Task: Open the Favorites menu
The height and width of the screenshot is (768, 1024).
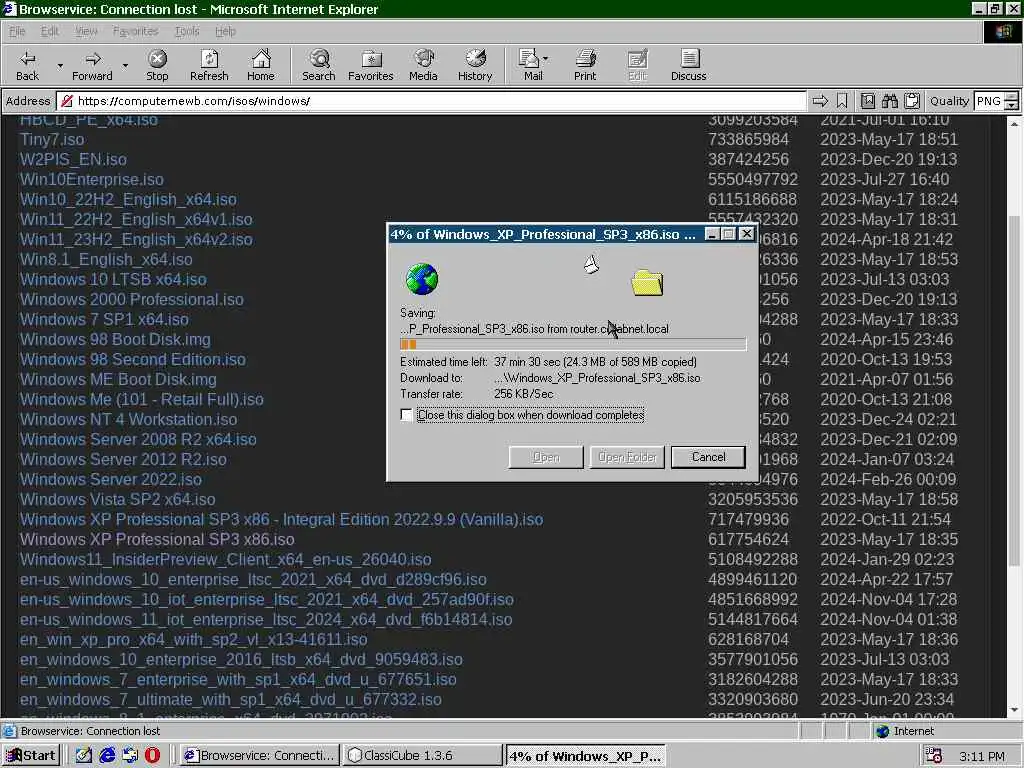Action: point(135,31)
